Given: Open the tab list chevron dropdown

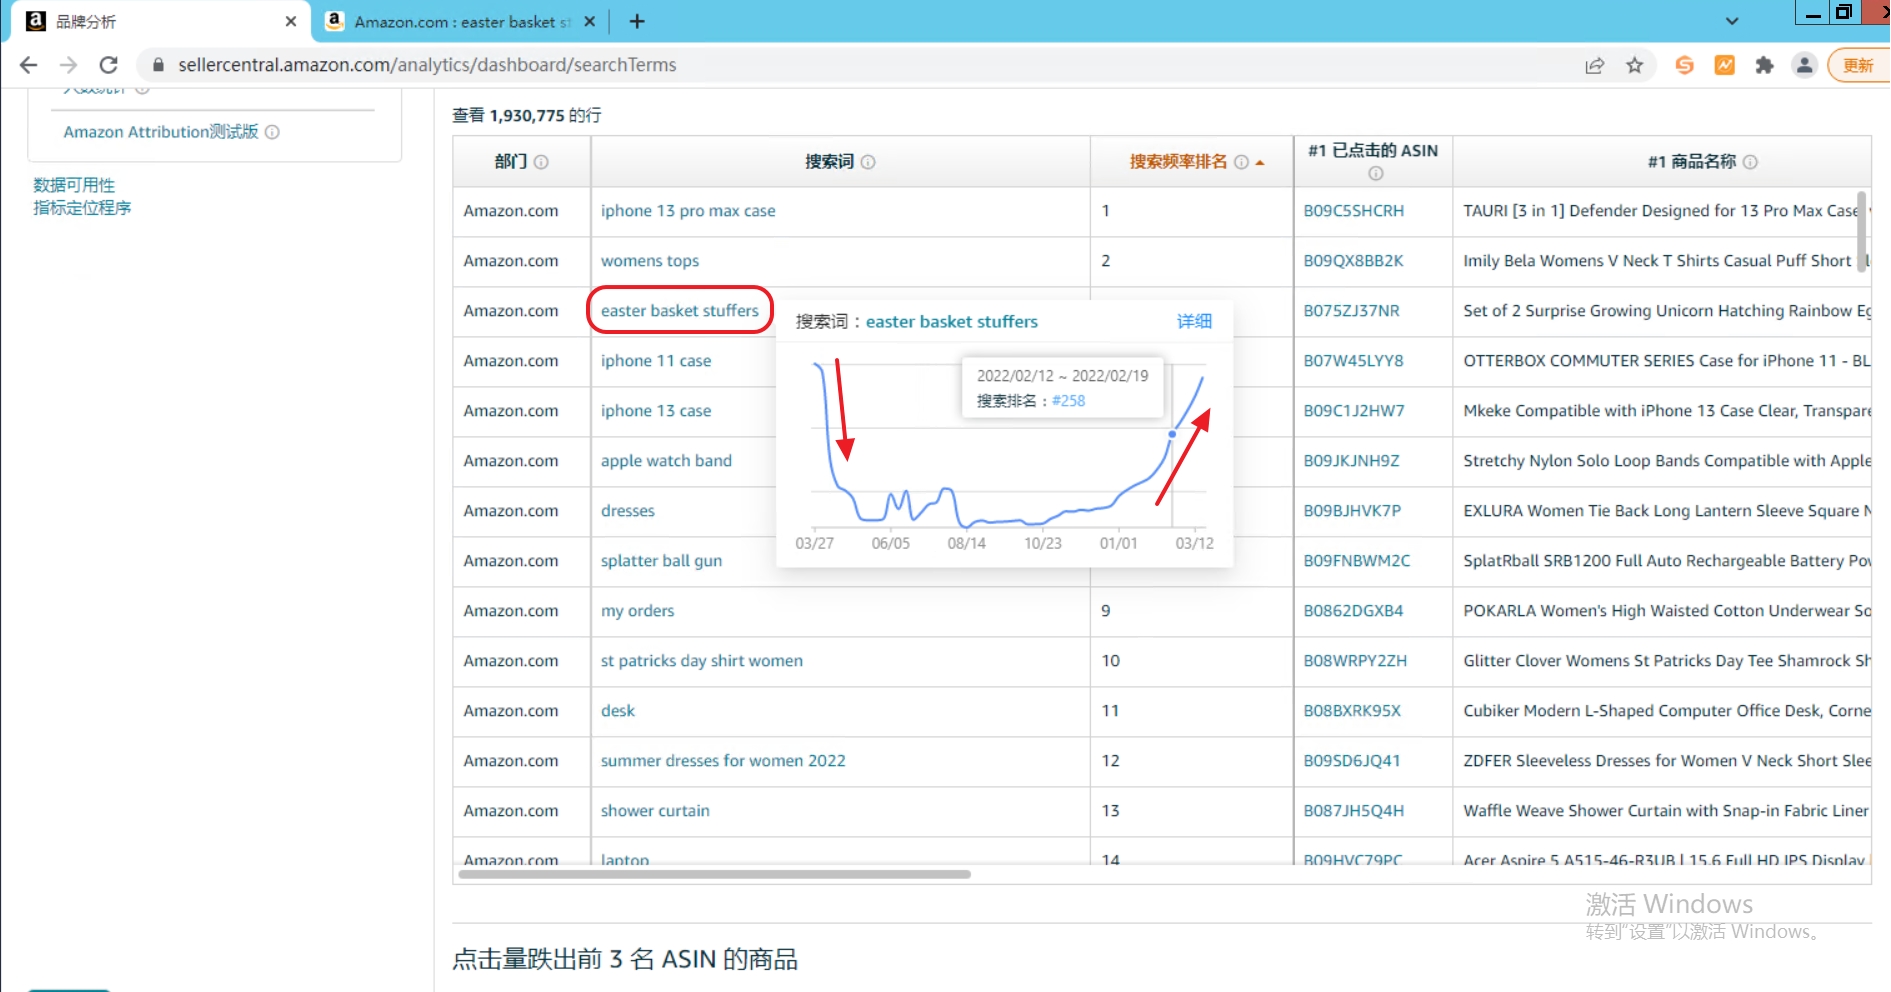Looking at the screenshot, I should (x=1732, y=21).
